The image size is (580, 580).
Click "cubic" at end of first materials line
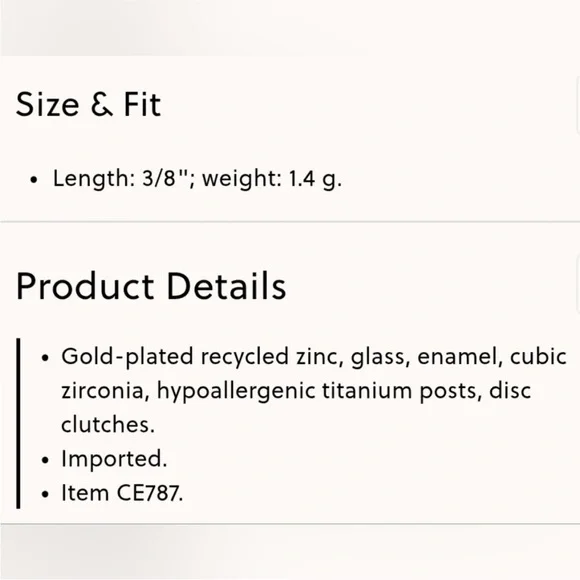[538, 357]
